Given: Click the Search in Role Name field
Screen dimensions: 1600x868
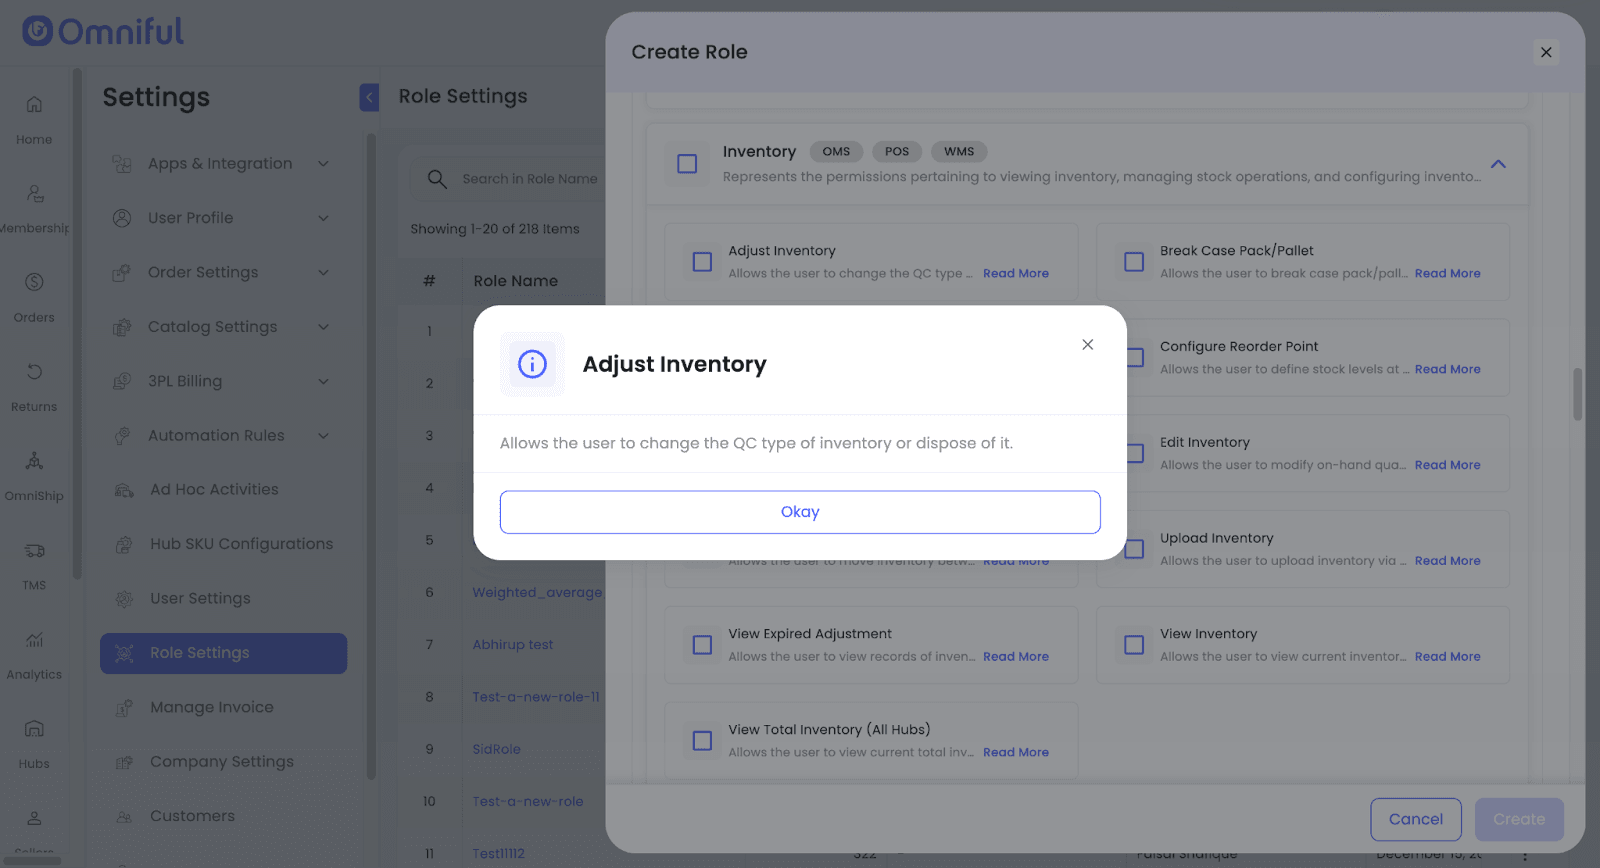Looking at the screenshot, I should click(529, 179).
